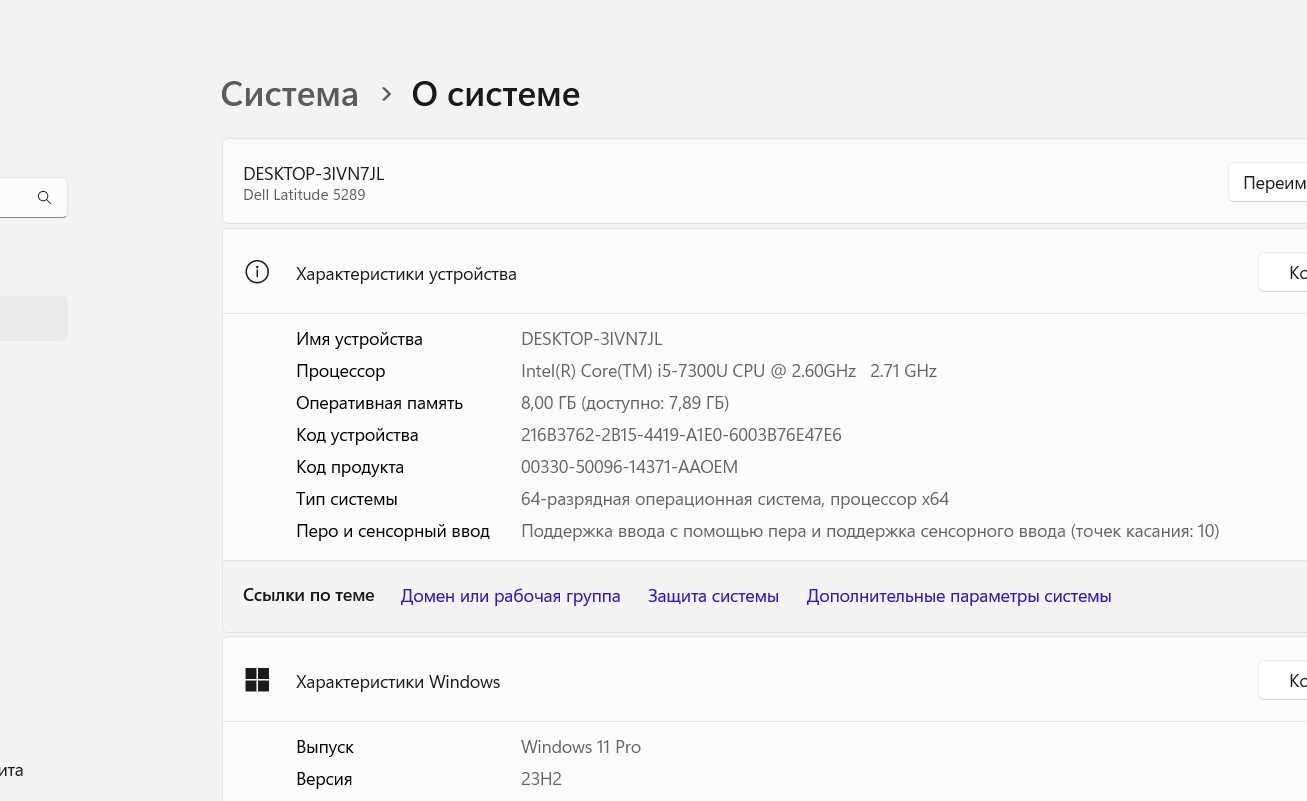Click the Тип системы label
The image size is (1307, 801).
point(347,499)
